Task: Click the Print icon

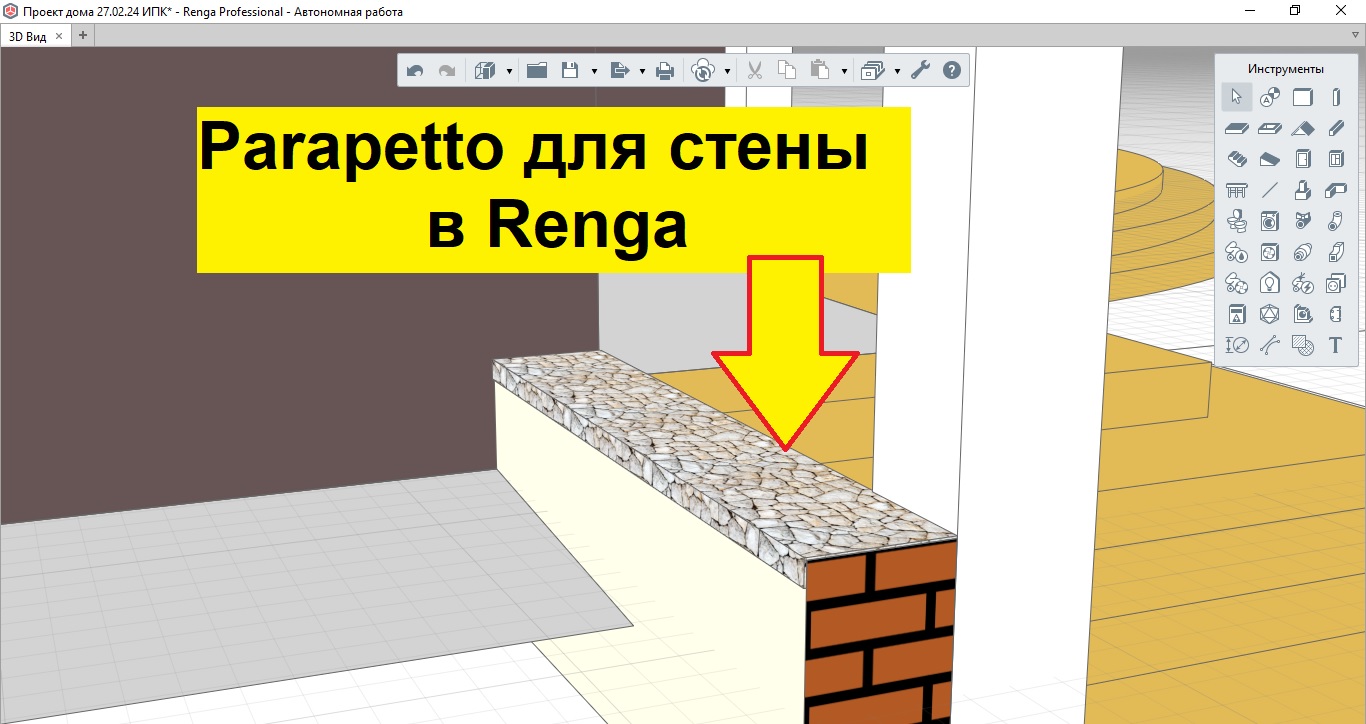Action: [664, 71]
